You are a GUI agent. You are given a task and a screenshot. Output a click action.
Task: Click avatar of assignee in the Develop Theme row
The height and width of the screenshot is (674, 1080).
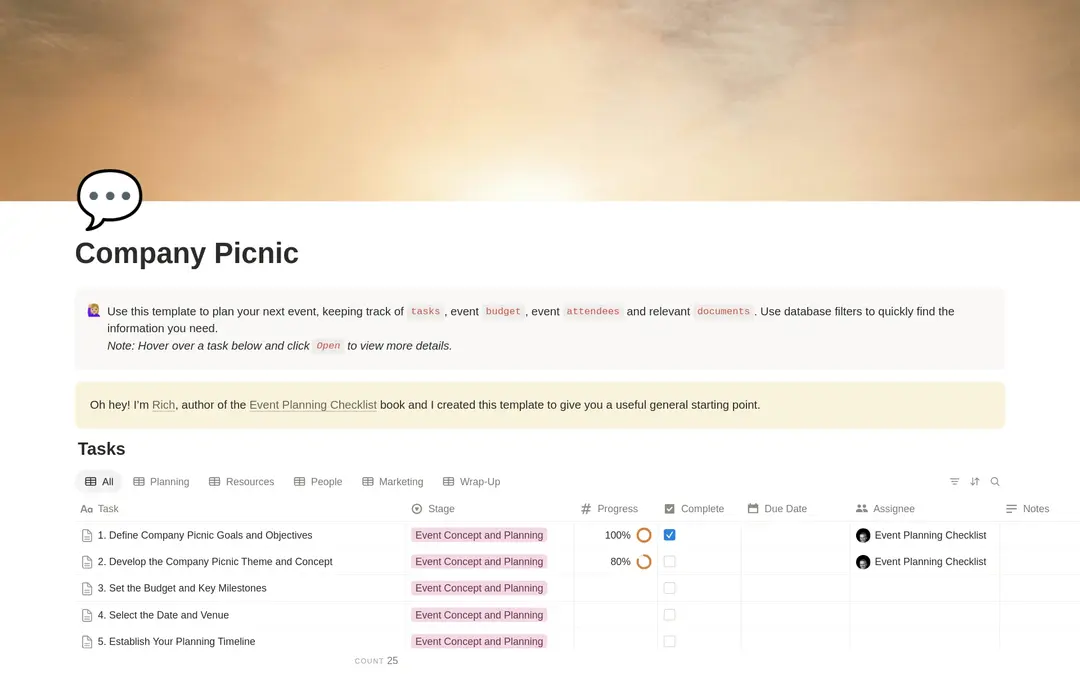click(863, 562)
